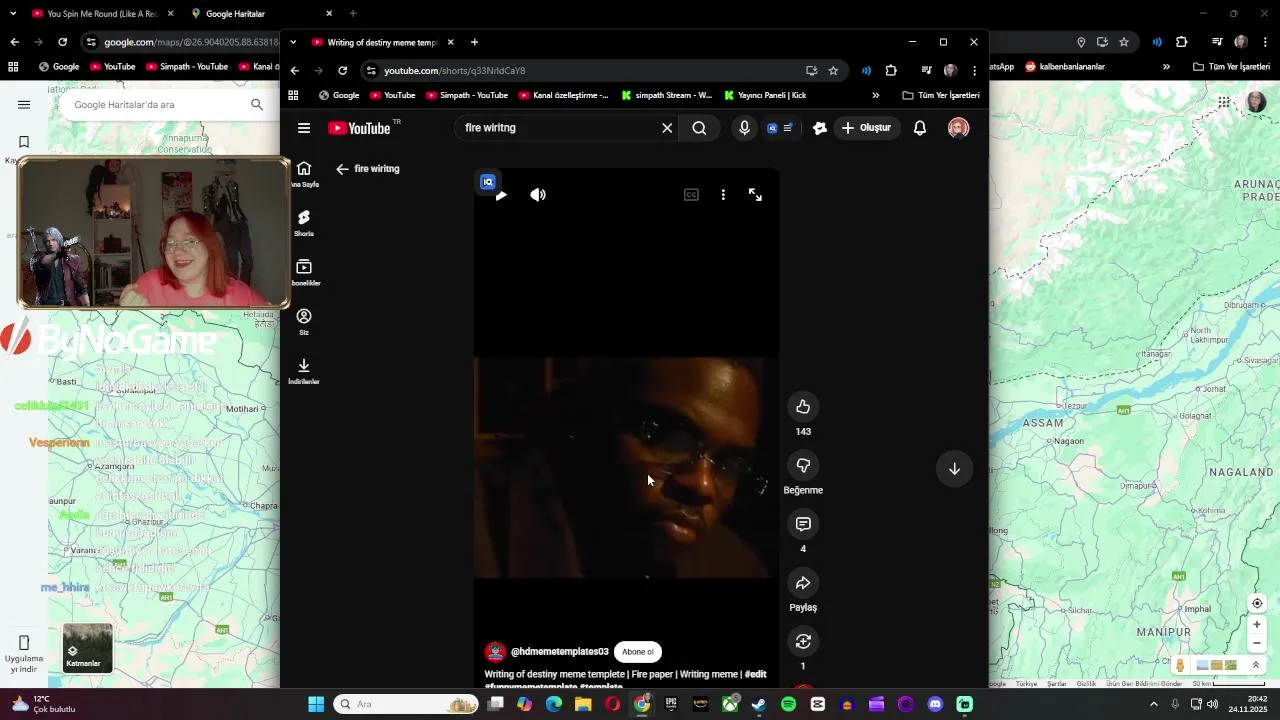1280x720 pixels.
Task: Open comments showing 4
Action: [x=803, y=524]
